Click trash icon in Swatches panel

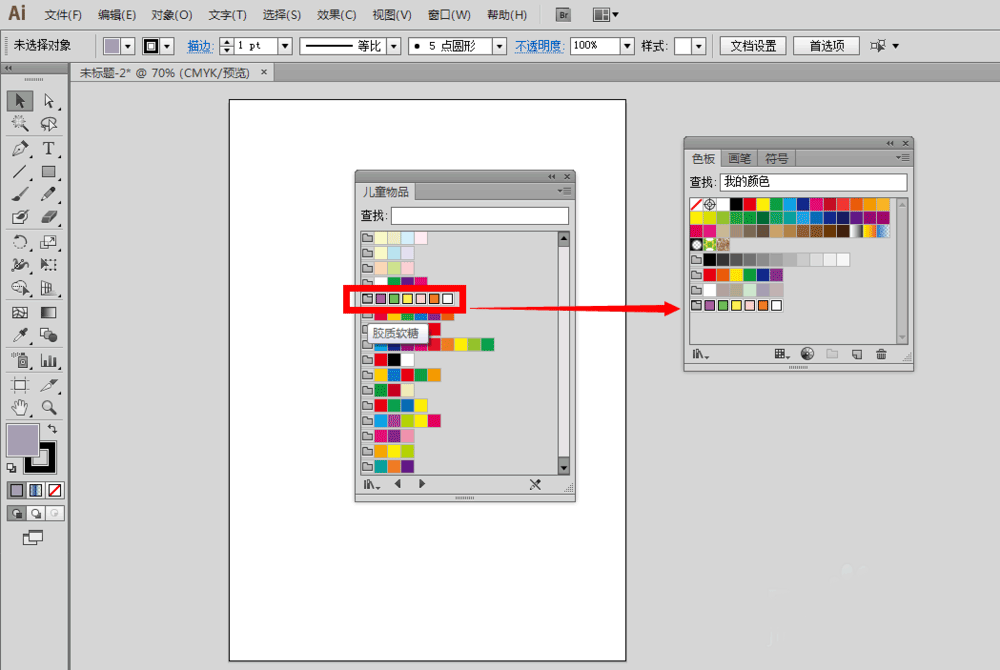coord(881,354)
